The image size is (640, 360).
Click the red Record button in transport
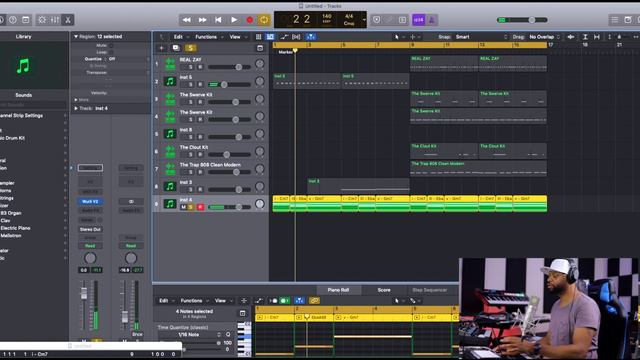tap(249, 20)
